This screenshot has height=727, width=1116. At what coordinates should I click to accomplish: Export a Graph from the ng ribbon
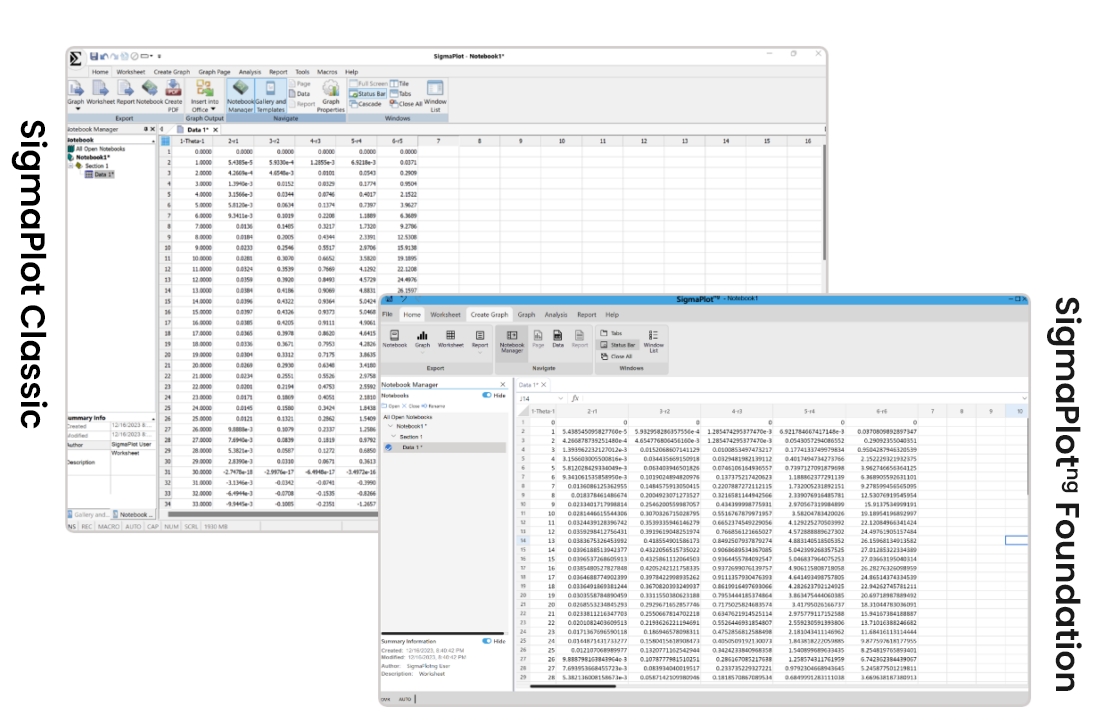click(422, 336)
